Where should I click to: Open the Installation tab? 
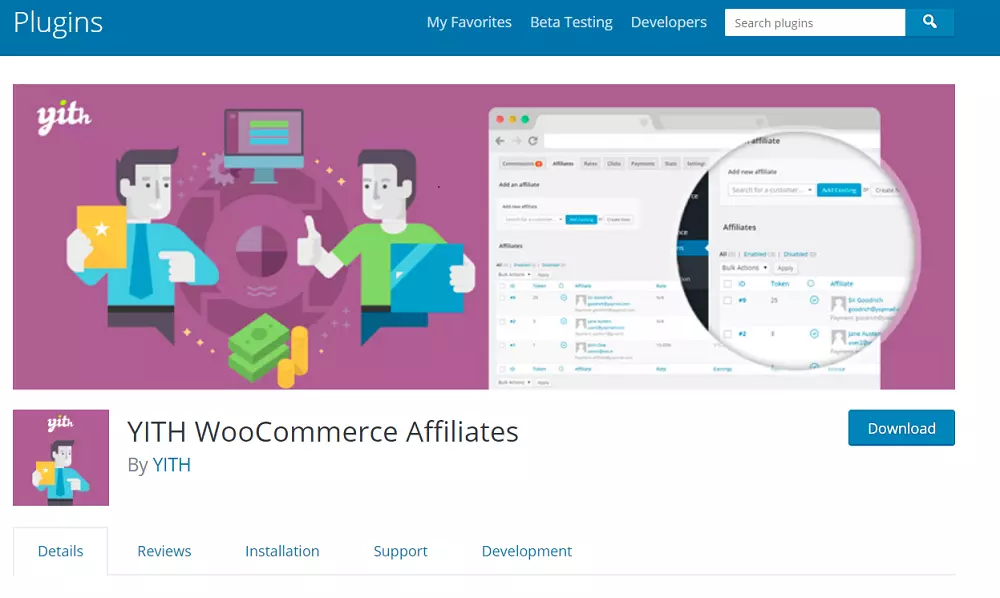[282, 551]
